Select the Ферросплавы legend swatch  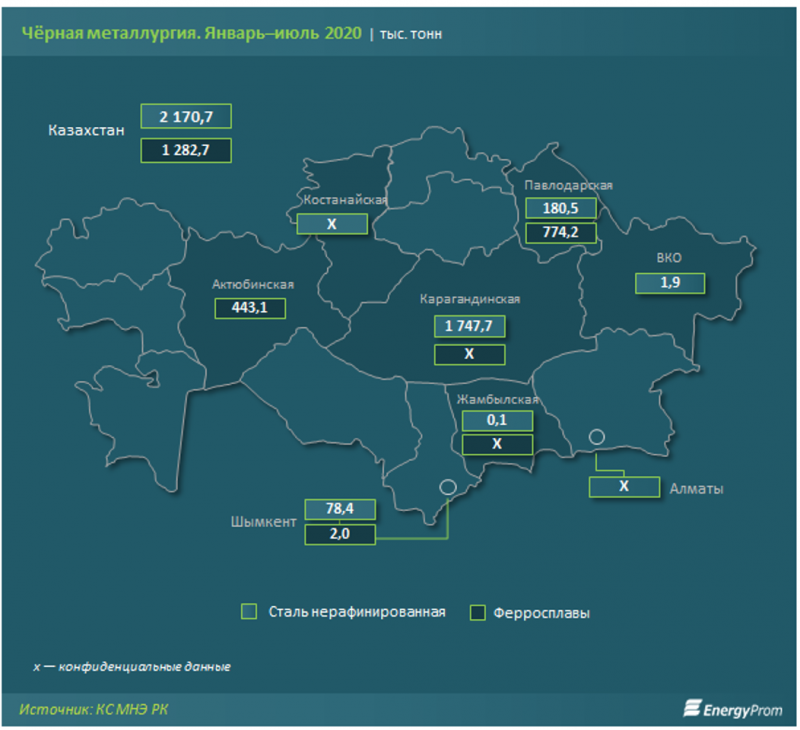477,612
